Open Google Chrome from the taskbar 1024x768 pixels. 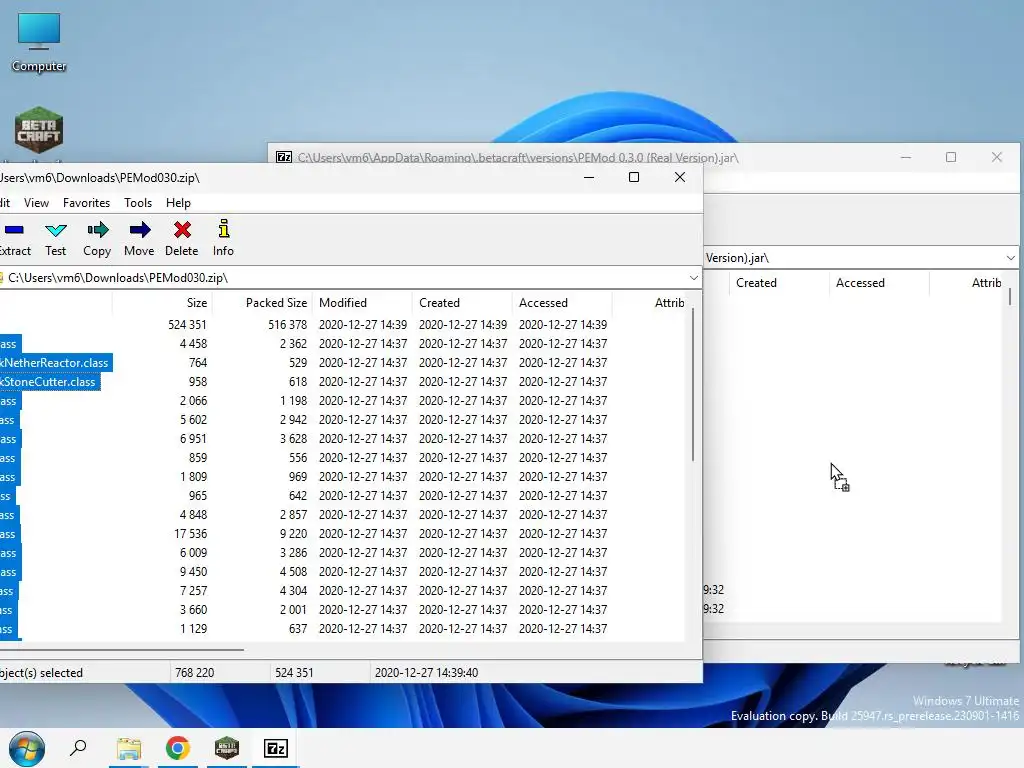click(178, 748)
